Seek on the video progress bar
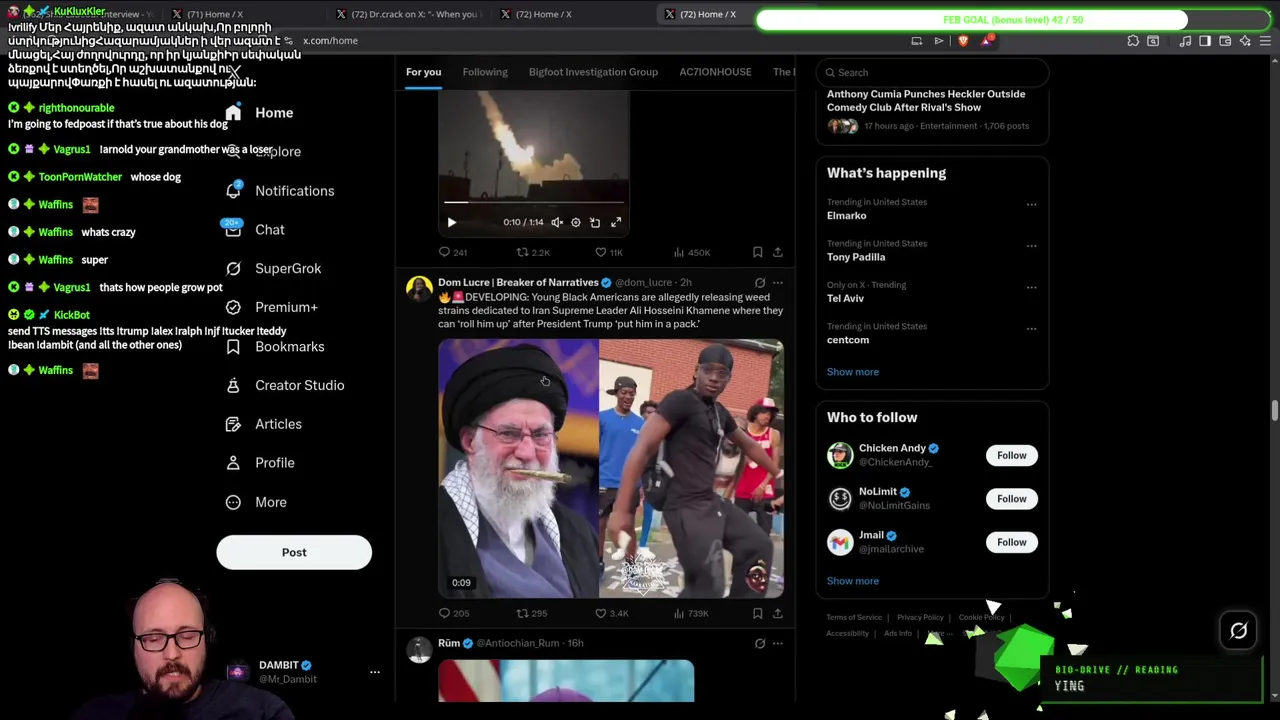The width and height of the screenshot is (1280, 720). (x=534, y=203)
